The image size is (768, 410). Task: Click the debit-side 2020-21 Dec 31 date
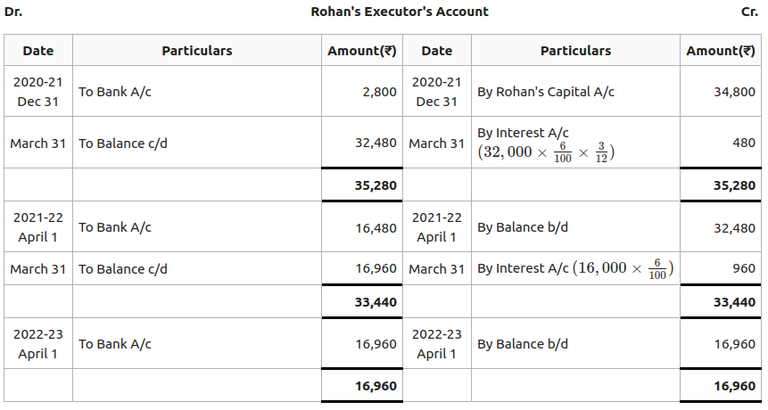(38, 92)
